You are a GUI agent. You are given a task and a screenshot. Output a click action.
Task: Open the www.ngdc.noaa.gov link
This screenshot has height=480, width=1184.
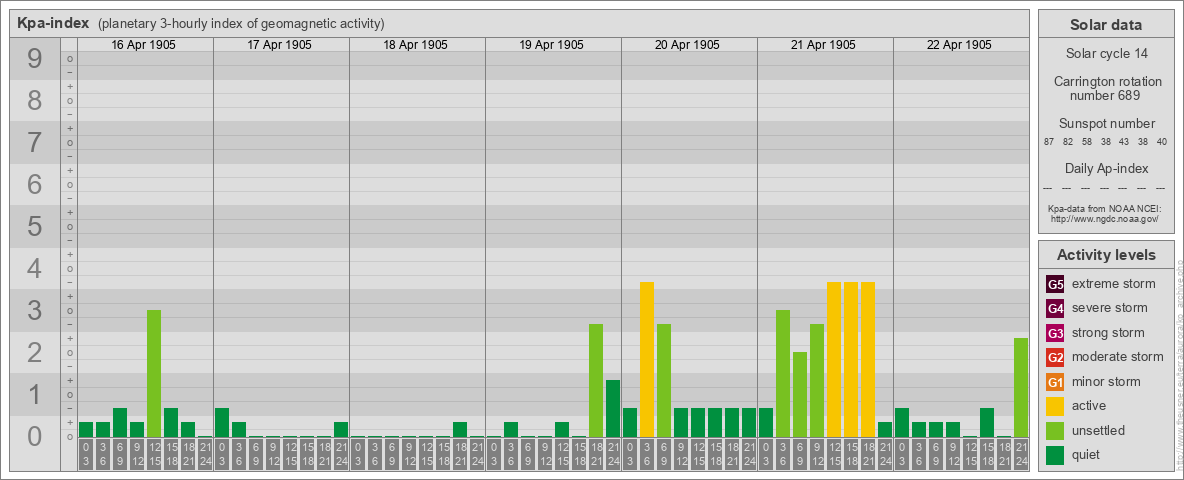pyautogui.click(x=1103, y=218)
